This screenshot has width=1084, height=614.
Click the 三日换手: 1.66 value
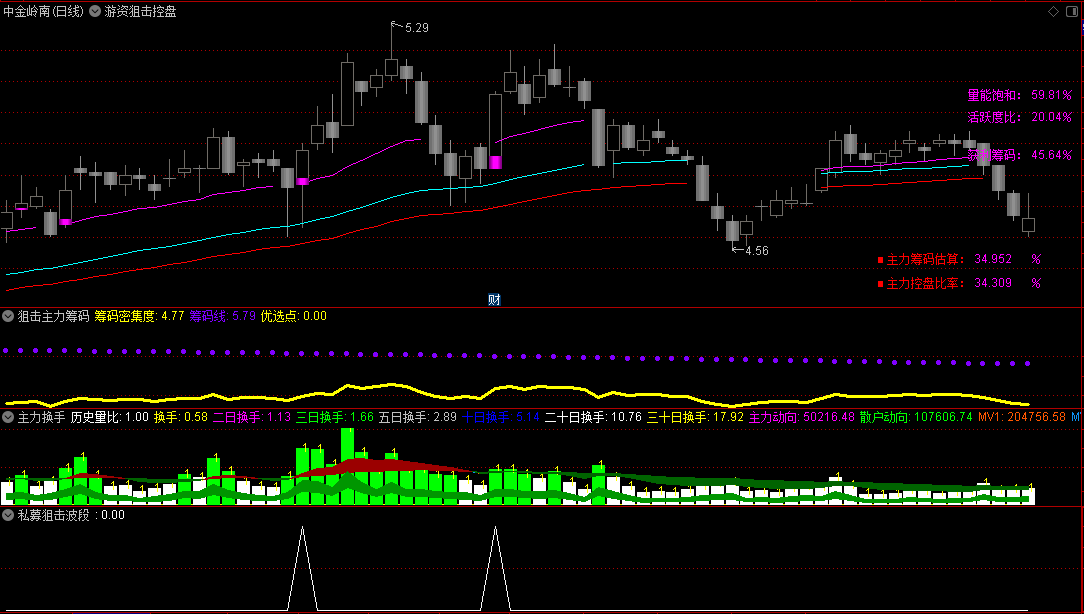(335, 417)
